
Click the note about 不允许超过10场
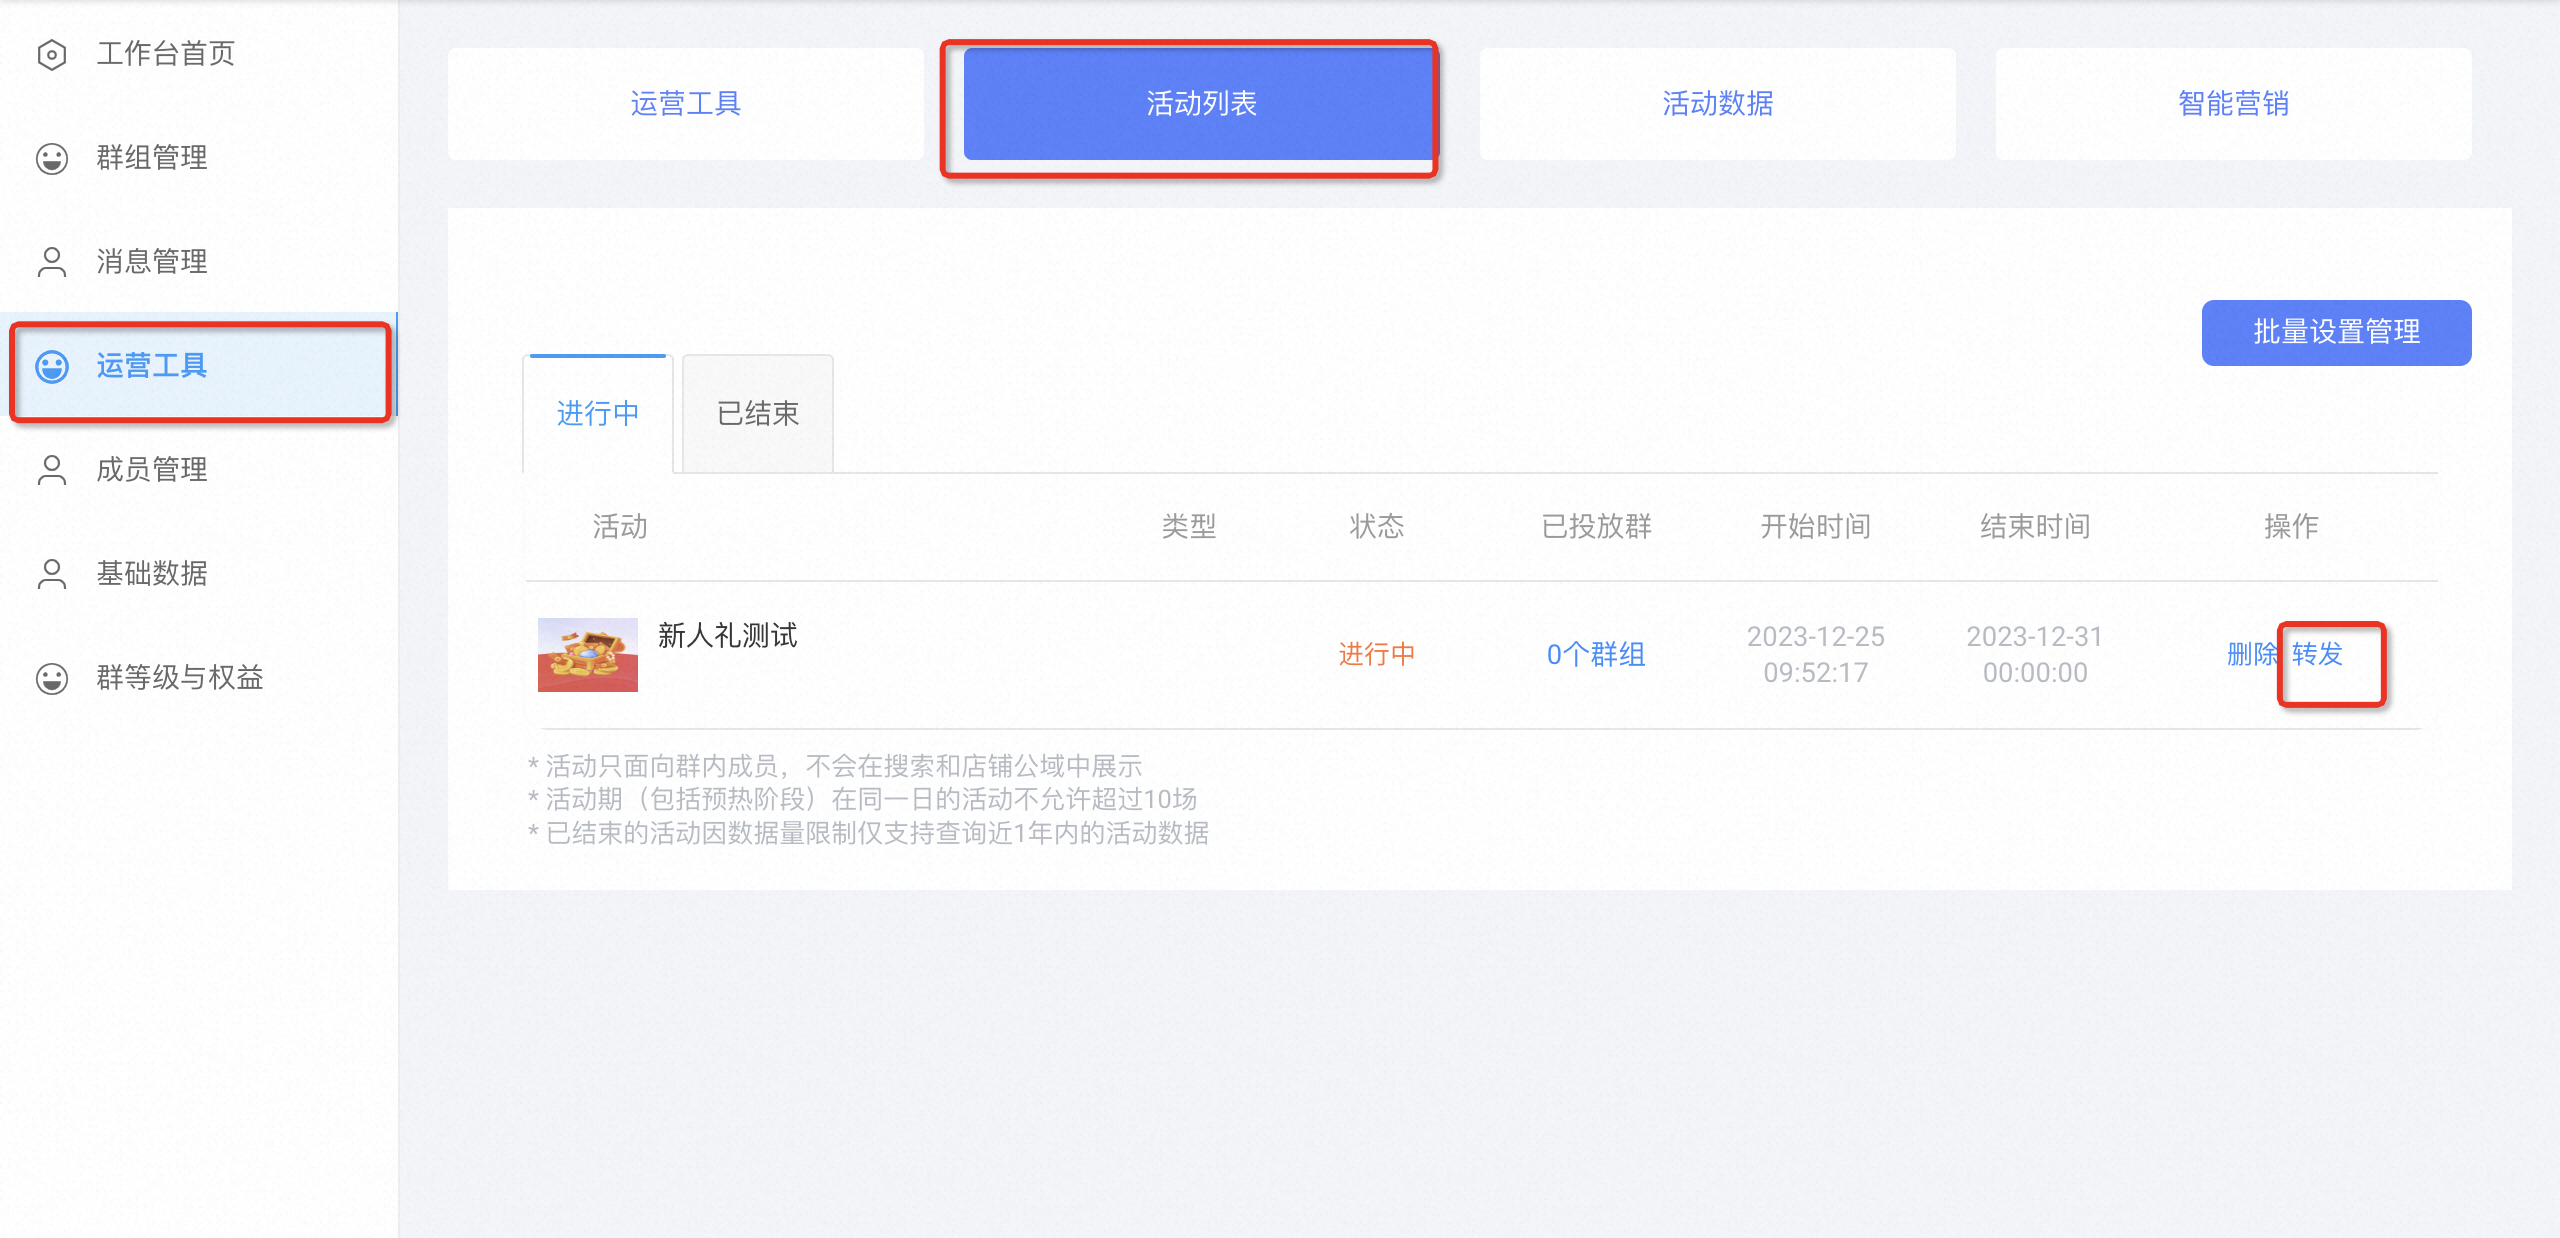click(x=862, y=799)
